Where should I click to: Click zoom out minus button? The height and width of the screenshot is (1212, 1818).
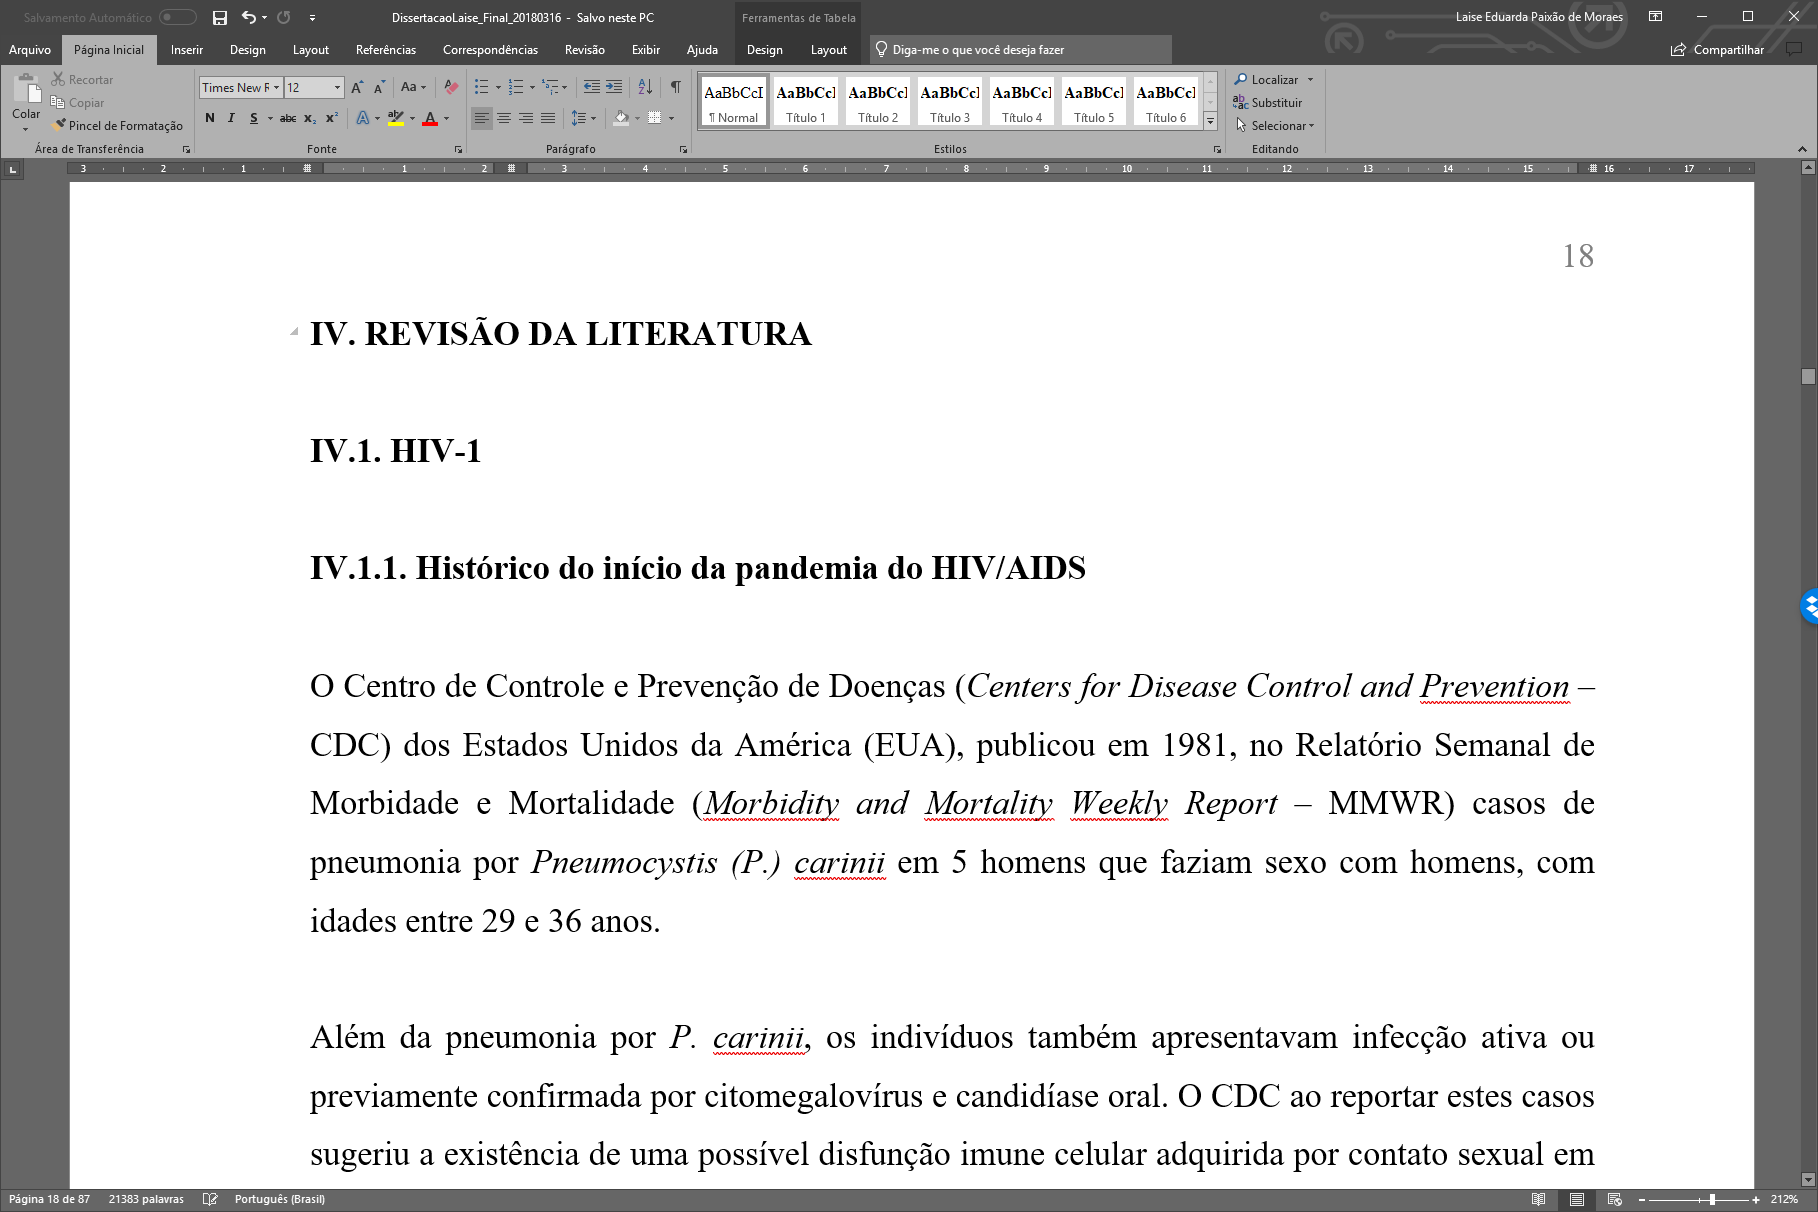1642,1199
